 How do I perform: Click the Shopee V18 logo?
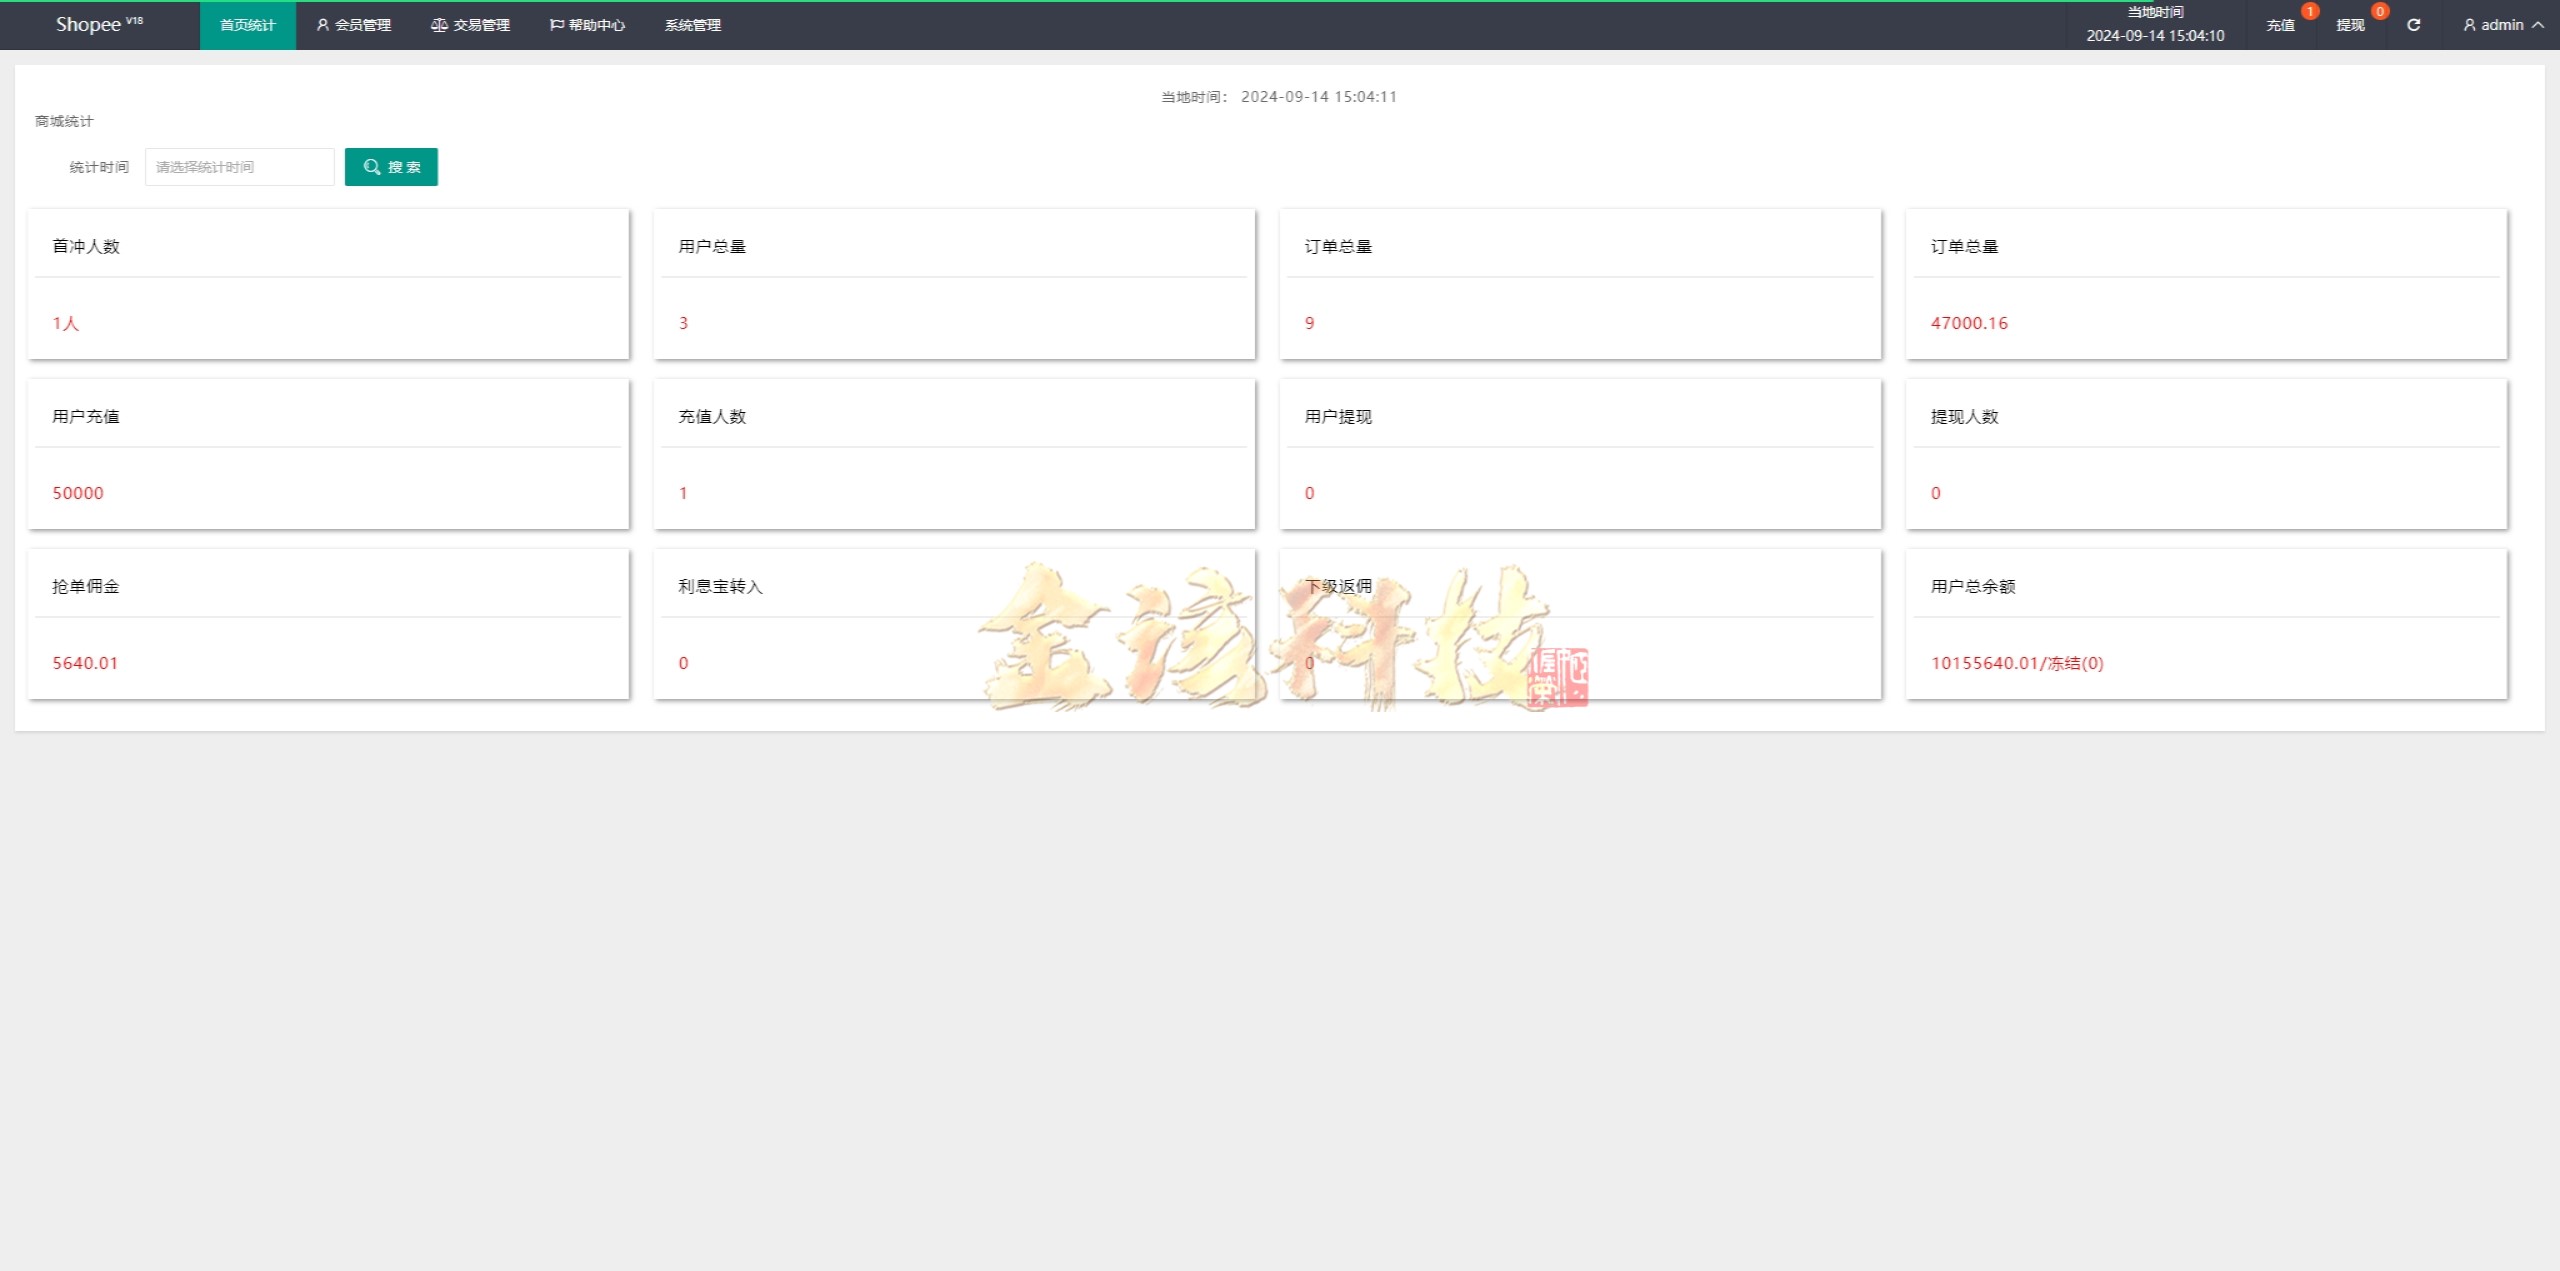point(97,24)
